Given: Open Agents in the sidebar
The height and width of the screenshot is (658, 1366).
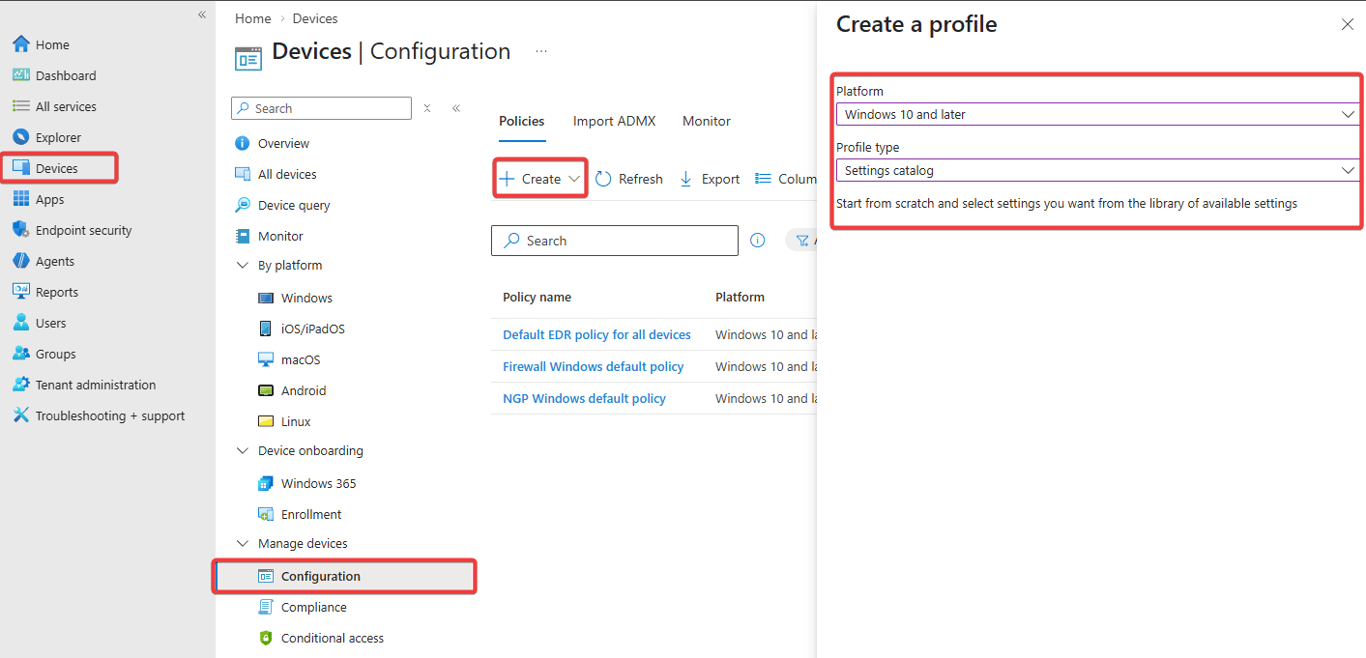Looking at the screenshot, I should [55, 261].
